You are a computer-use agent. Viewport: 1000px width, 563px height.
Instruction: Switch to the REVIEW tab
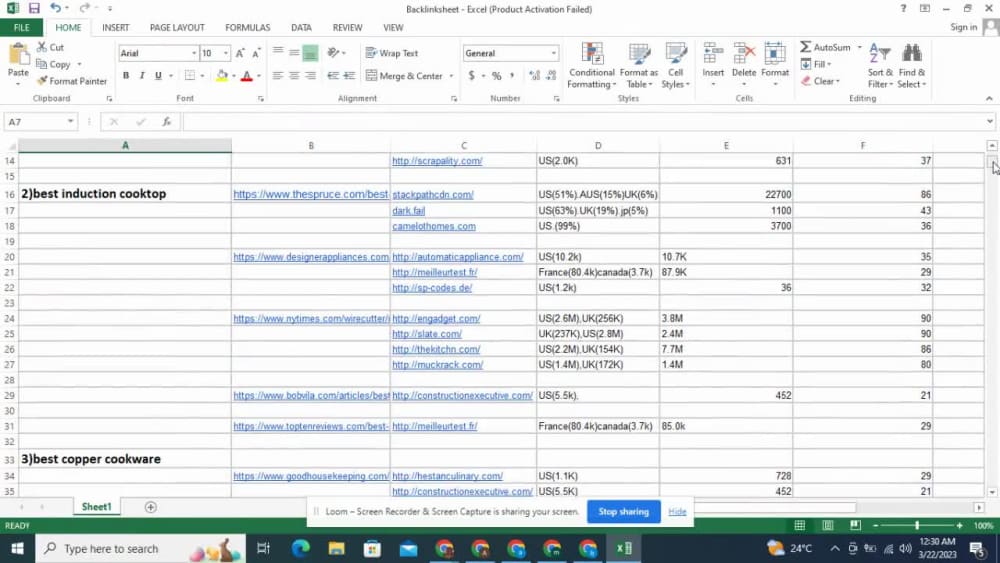coord(347,27)
